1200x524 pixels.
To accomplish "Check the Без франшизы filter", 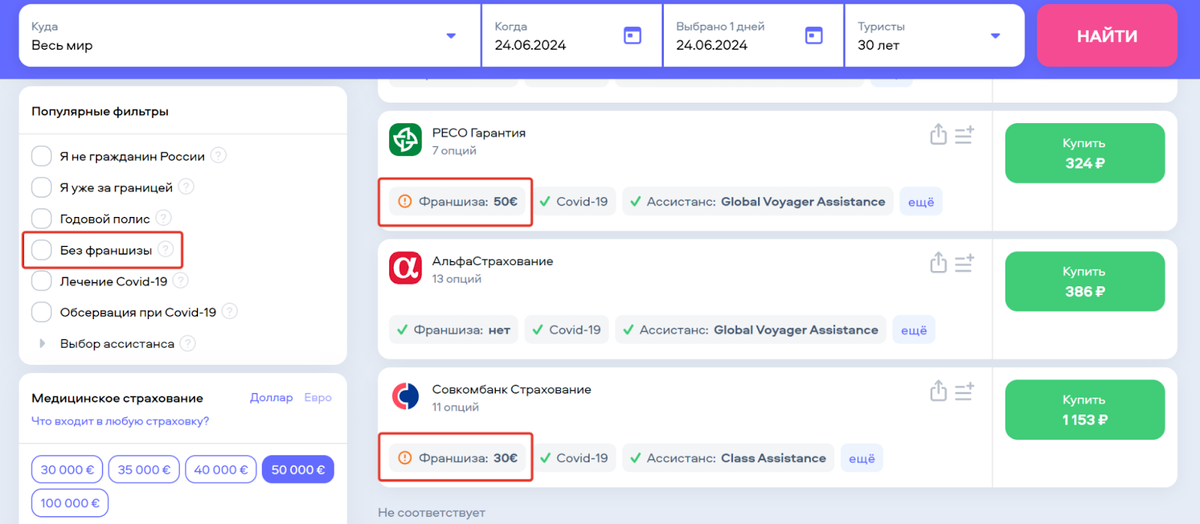I will pyautogui.click(x=41, y=250).
